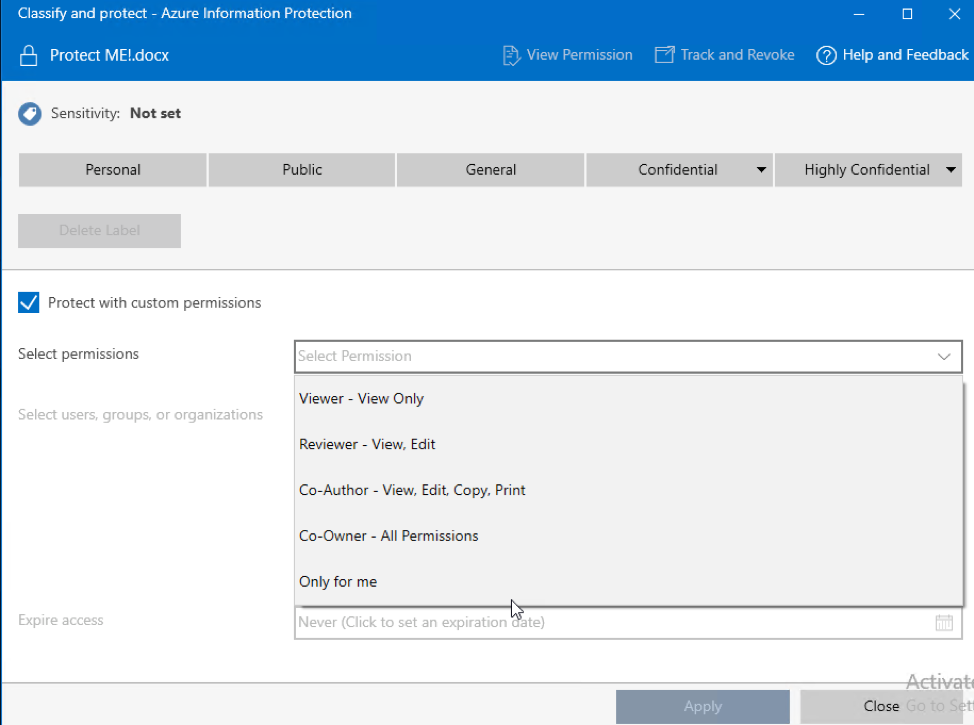
Task: Expand the Confidential label dropdown arrow
Action: [761, 170]
